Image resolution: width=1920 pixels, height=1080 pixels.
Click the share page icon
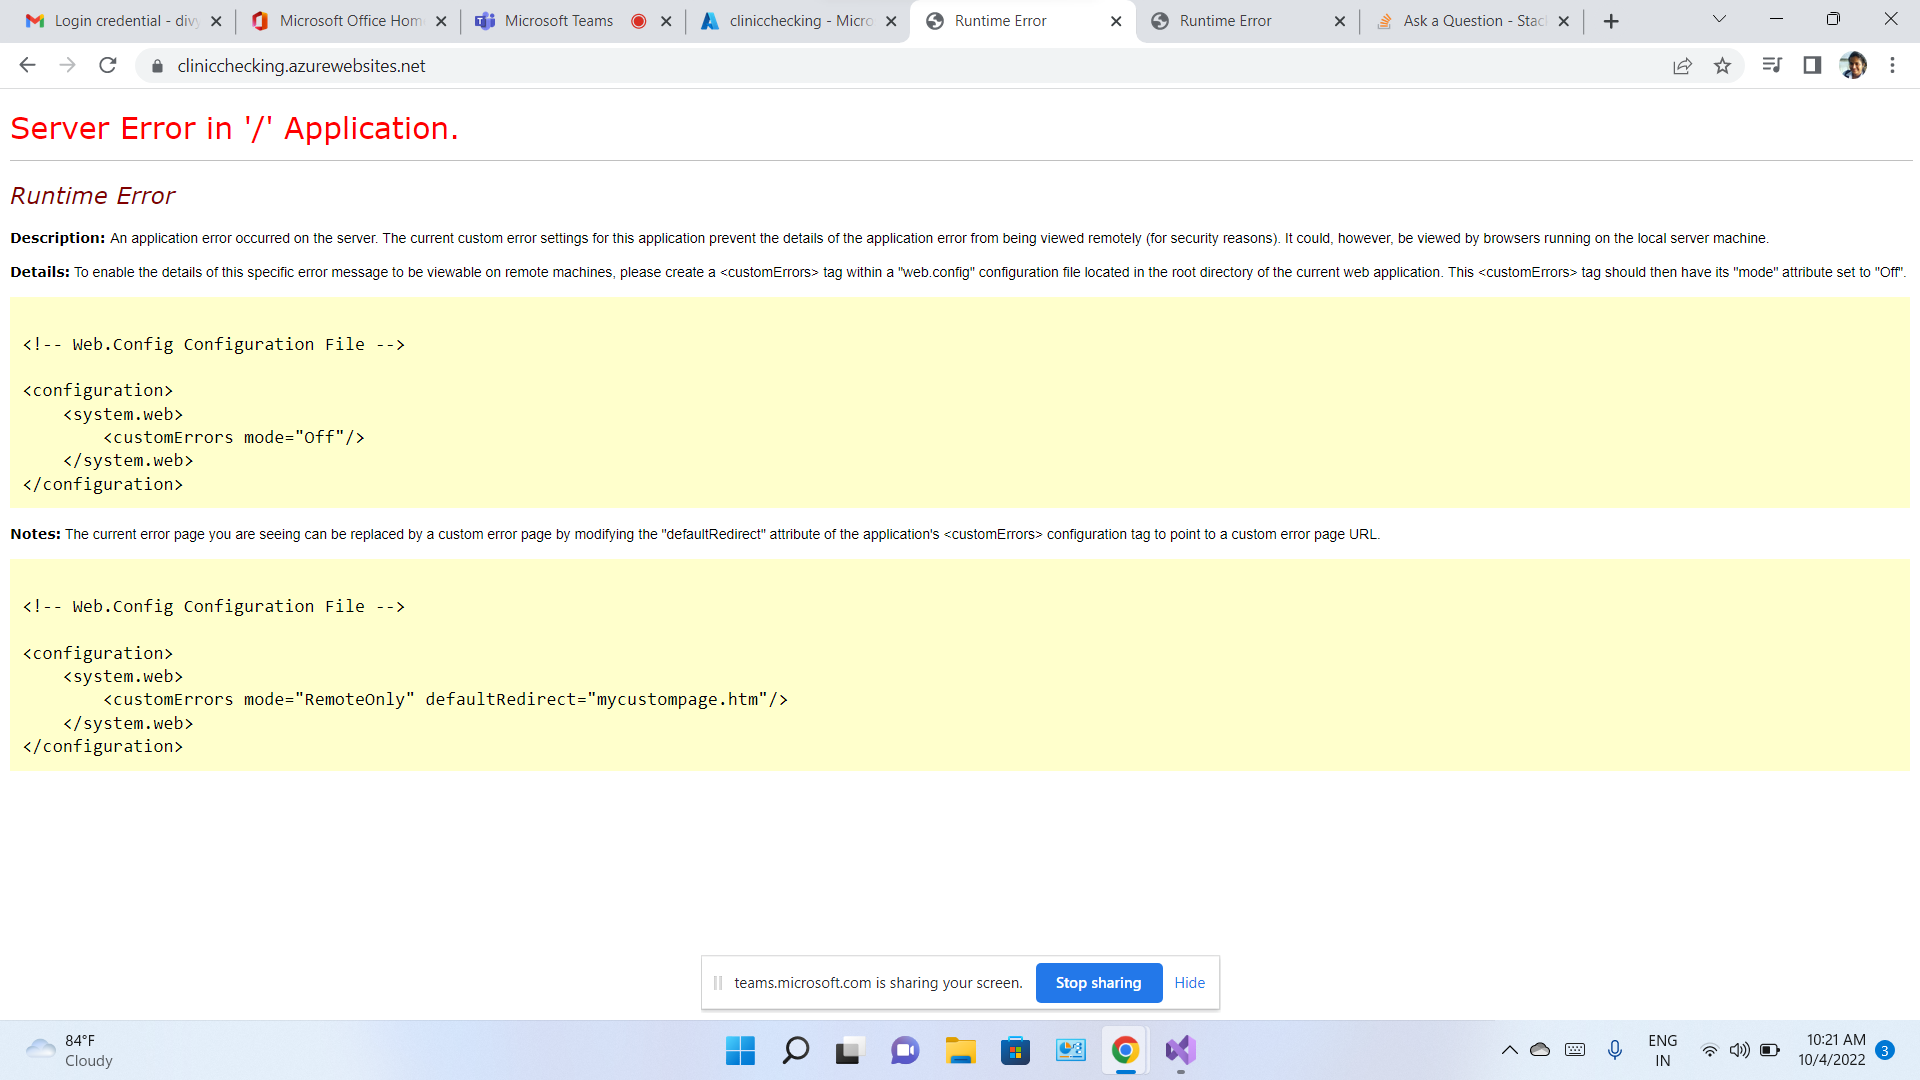[1682, 66]
